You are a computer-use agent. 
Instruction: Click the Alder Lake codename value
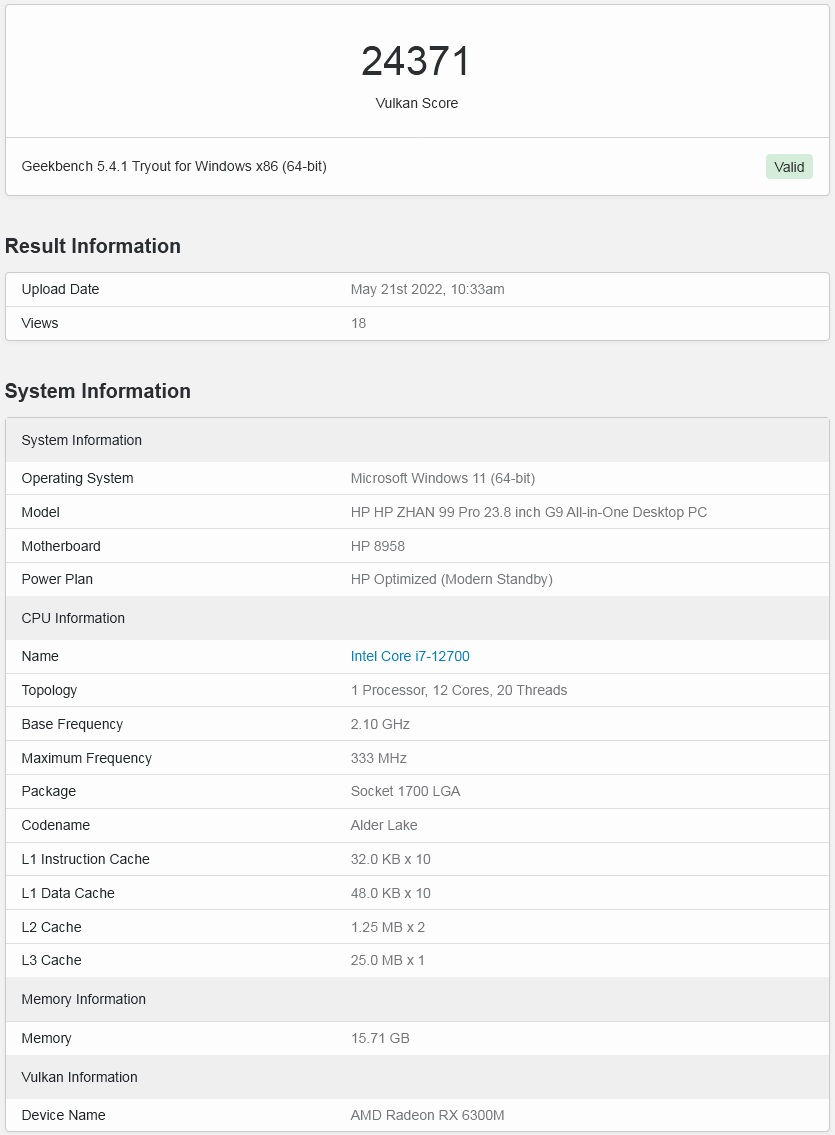pos(384,826)
